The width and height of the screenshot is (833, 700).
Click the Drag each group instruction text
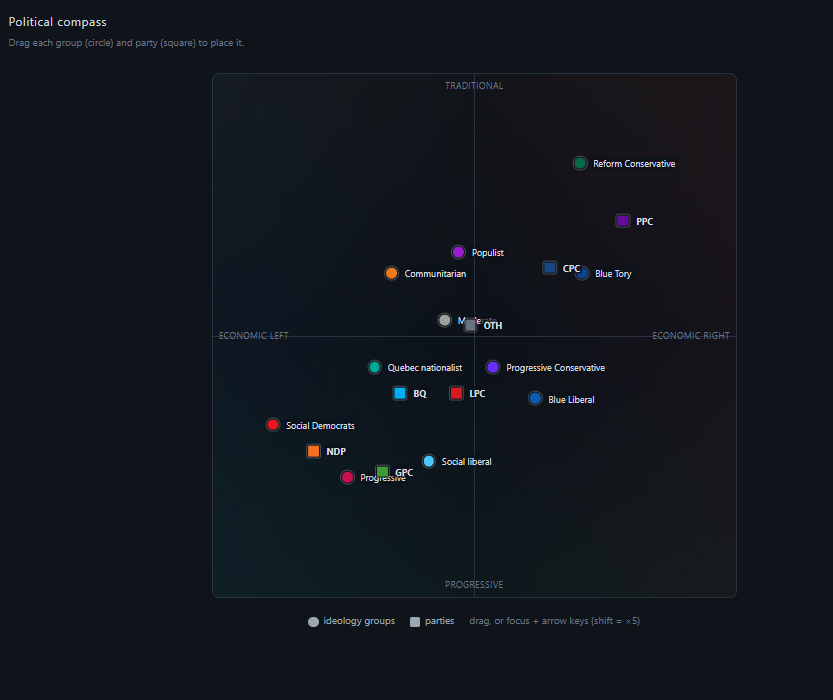(126, 43)
